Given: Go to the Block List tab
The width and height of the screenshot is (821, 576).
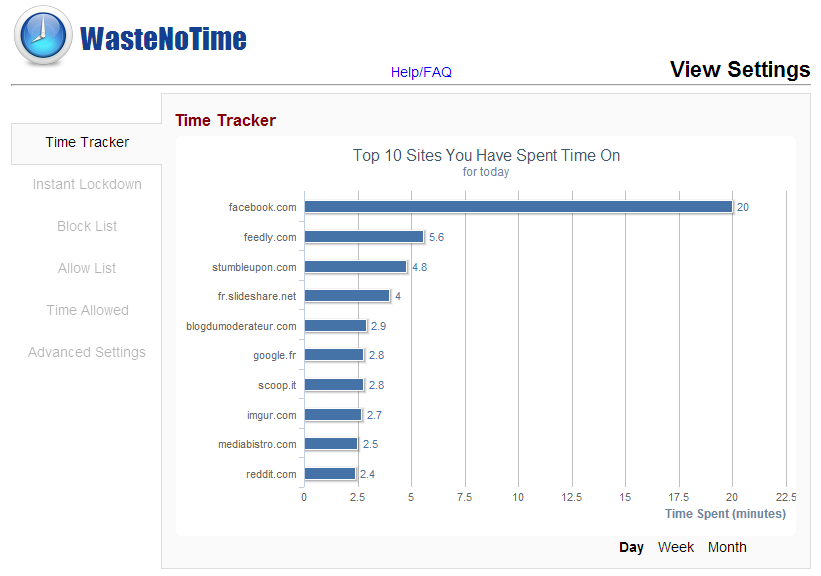Looking at the screenshot, I should pyautogui.click(x=87, y=226).
